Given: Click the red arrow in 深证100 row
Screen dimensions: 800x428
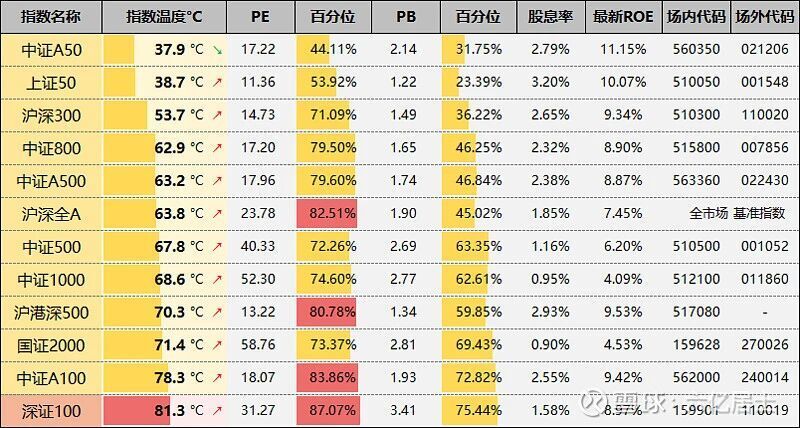Looking at the screenshot, I should (x=218, y=410).
